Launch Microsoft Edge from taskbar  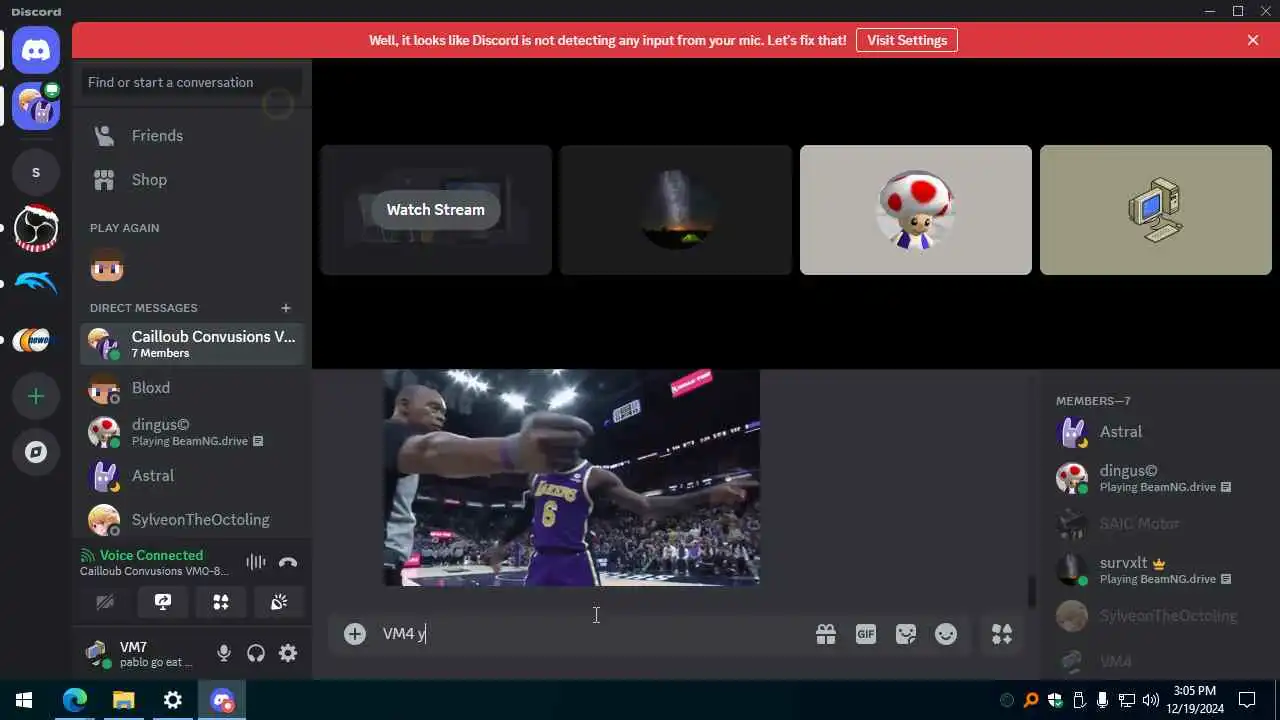click(75, 700)
